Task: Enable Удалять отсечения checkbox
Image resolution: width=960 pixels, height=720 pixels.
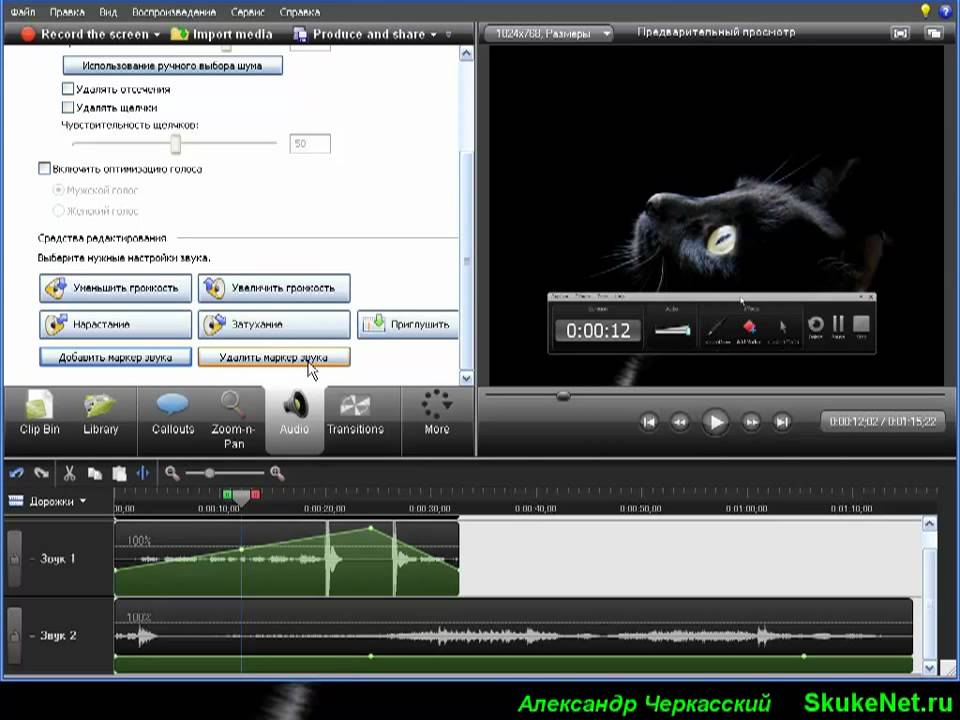Action: click(x=68, y=89)
